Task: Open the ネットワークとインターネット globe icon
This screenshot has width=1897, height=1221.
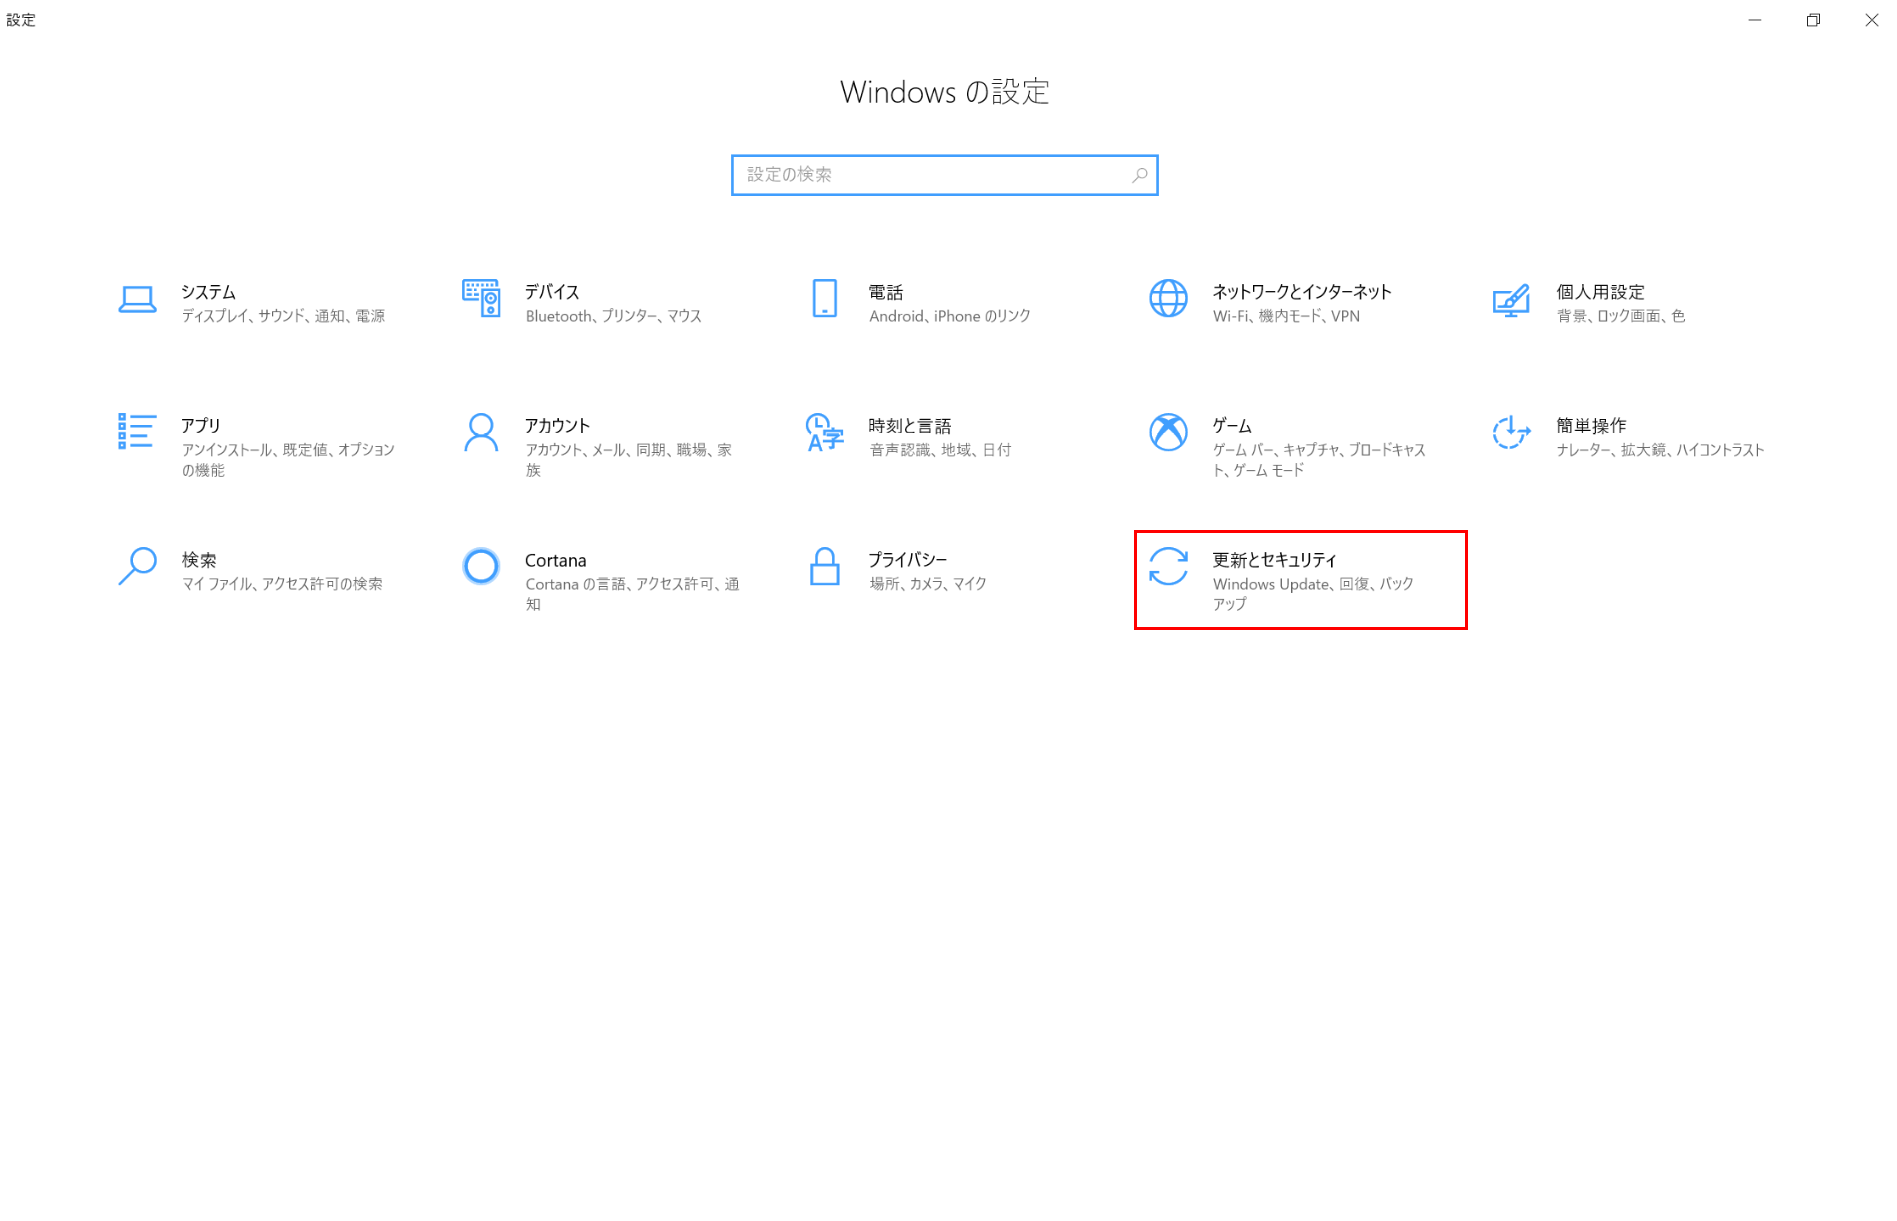Action: pyautogui.click(x=1168, y=298)
